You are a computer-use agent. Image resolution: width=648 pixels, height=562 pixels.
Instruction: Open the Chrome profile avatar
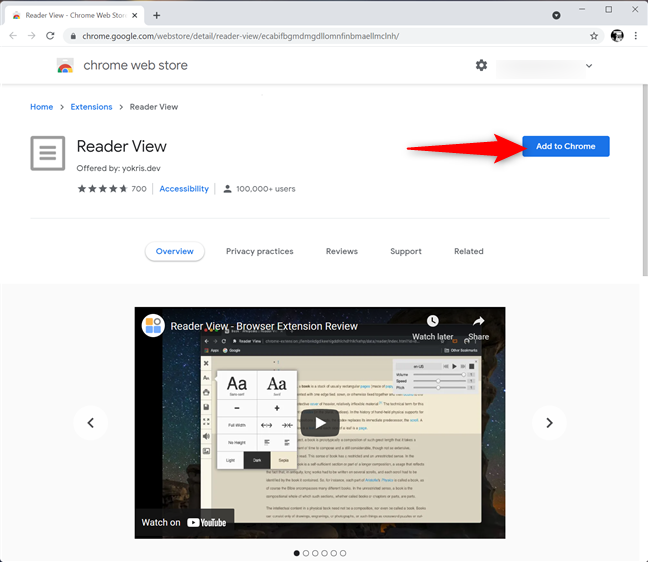(x=617, y=36)
